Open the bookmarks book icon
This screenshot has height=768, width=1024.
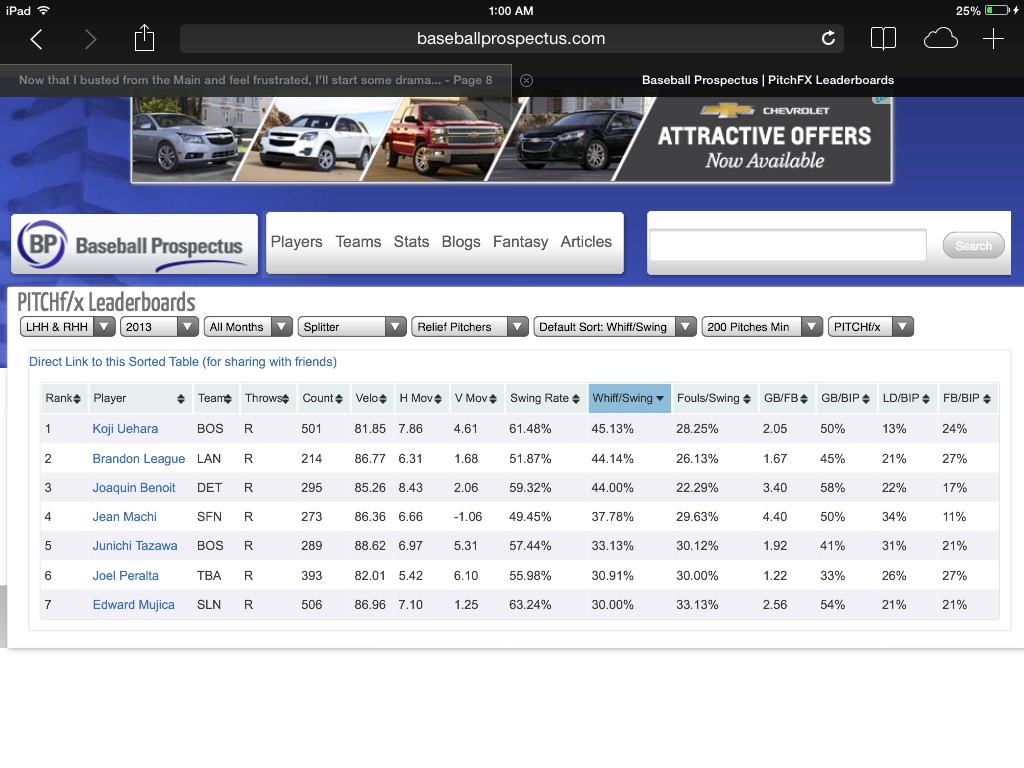point(883,39)
